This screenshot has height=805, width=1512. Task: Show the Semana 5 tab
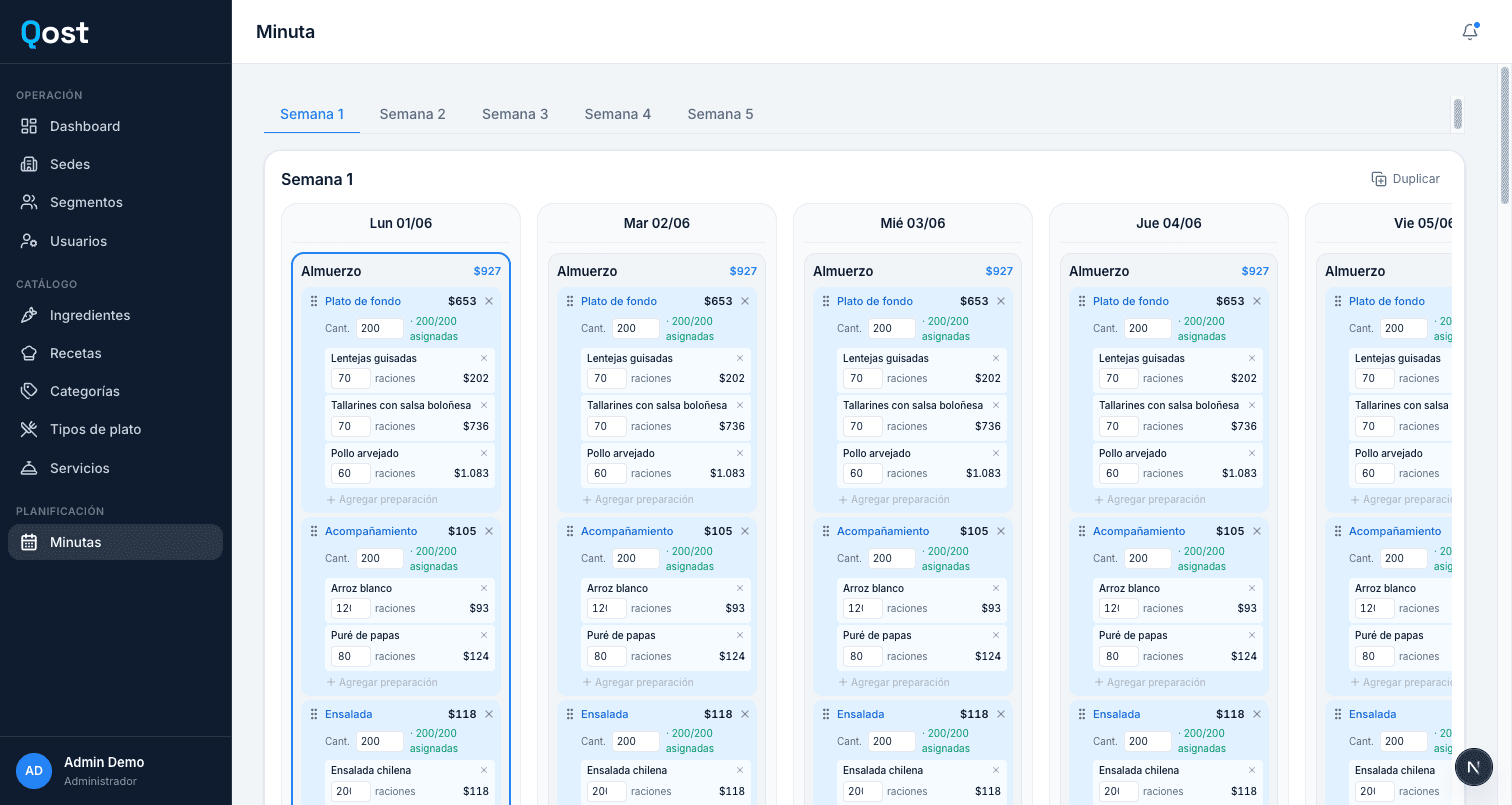coord(721,114)
